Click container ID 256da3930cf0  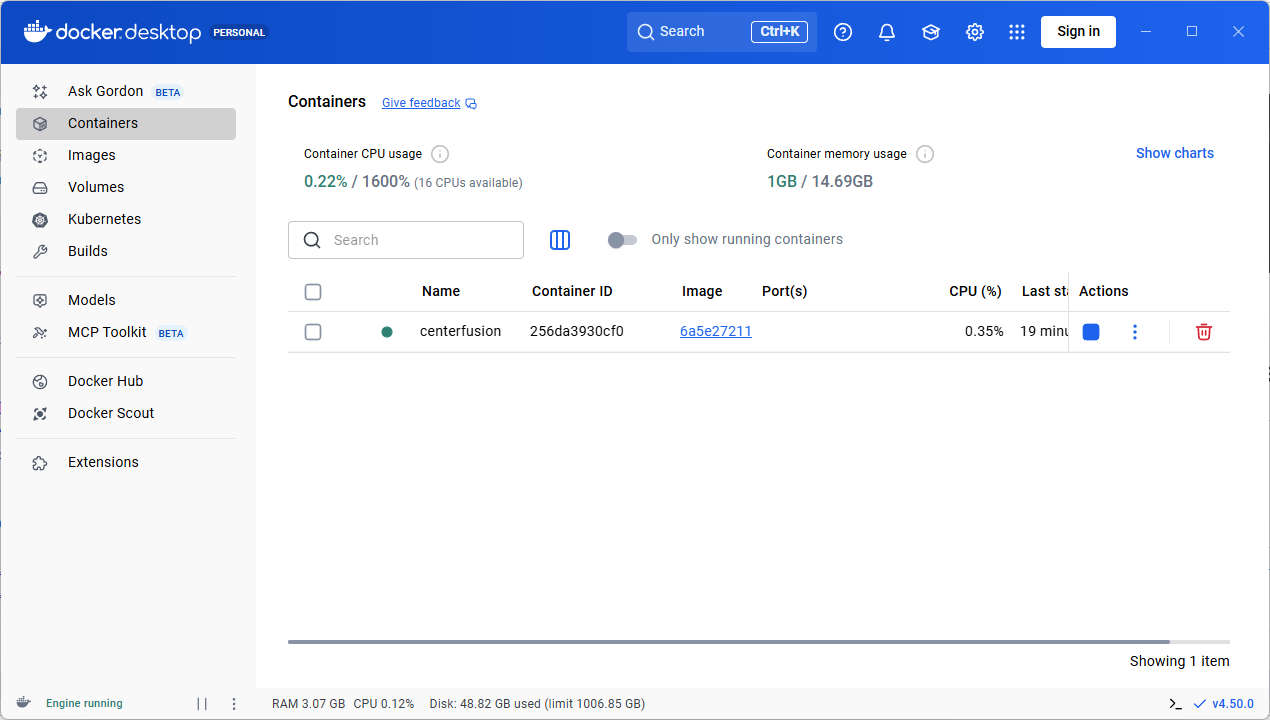(577, 331)
